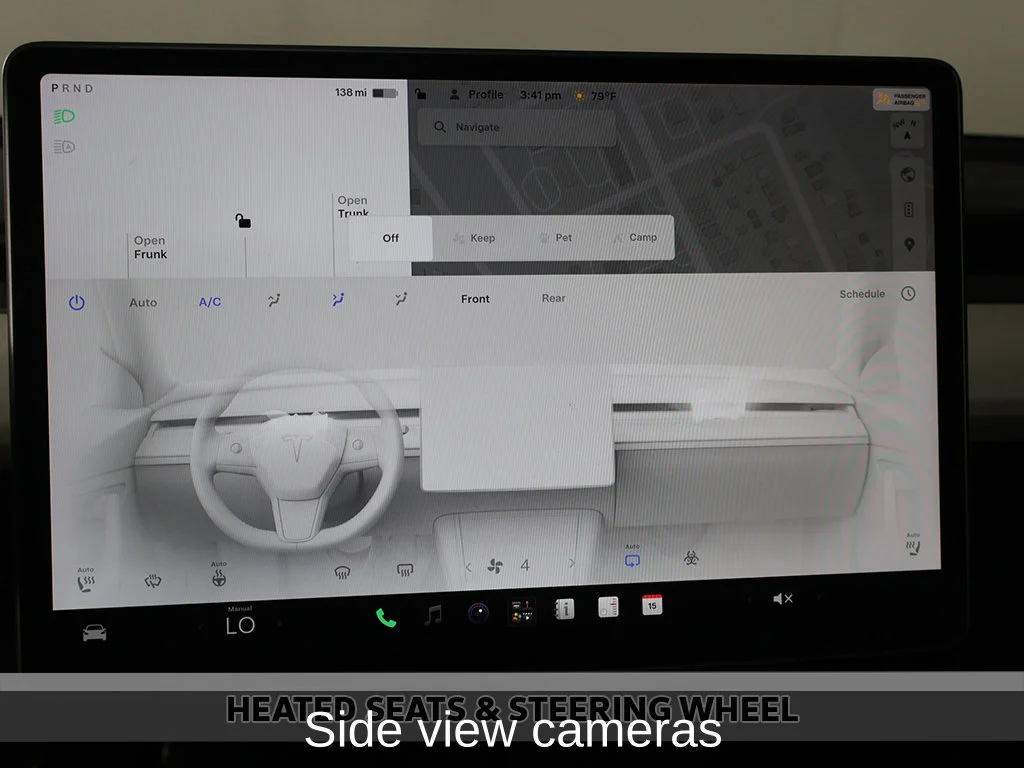The height and width of the screenshot is (768, 1024).
Task: Select windshield-level airflow vent icon
Action: [x=274, y=300]
